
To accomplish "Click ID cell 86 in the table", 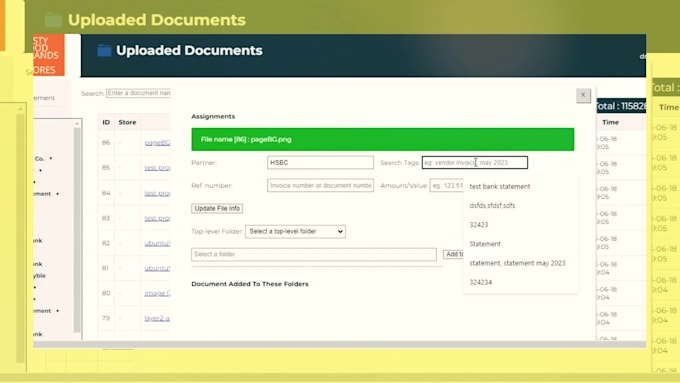I will point(106,142).
